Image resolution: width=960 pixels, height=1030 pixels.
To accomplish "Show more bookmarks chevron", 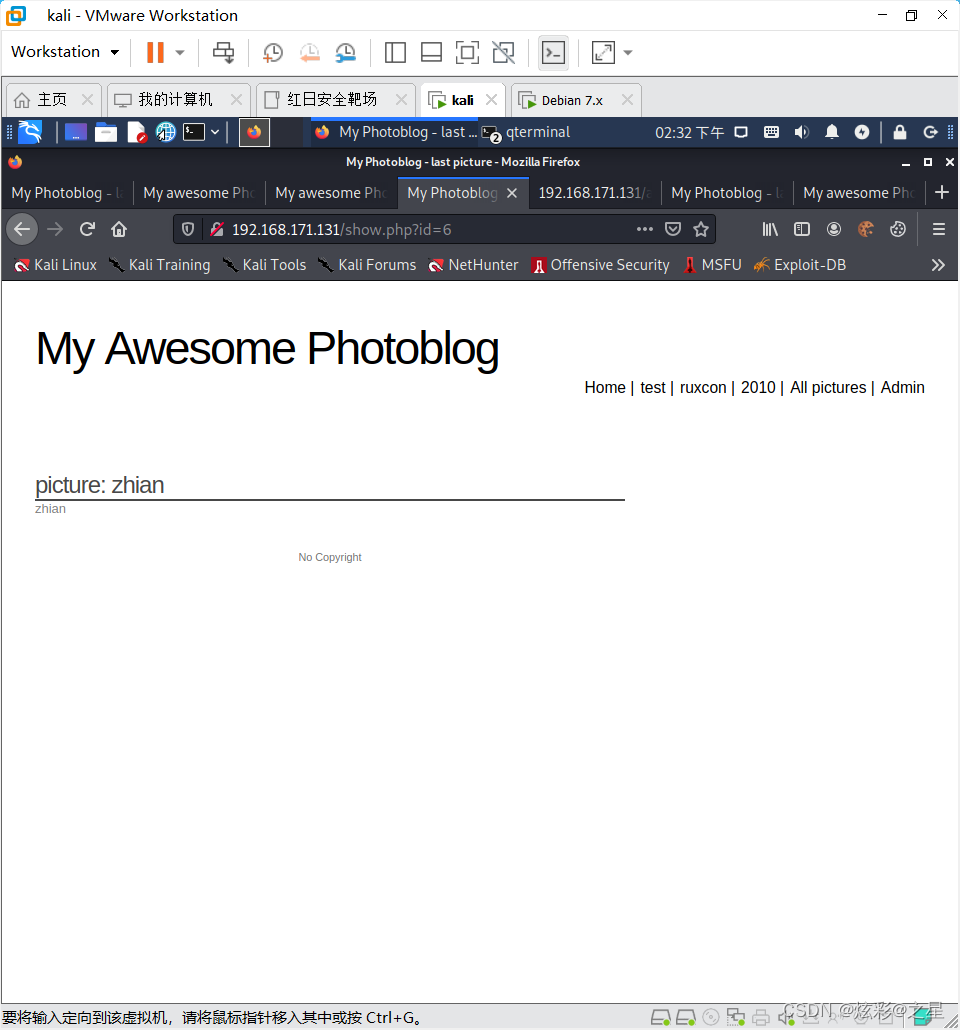I will tap(938, 265).
